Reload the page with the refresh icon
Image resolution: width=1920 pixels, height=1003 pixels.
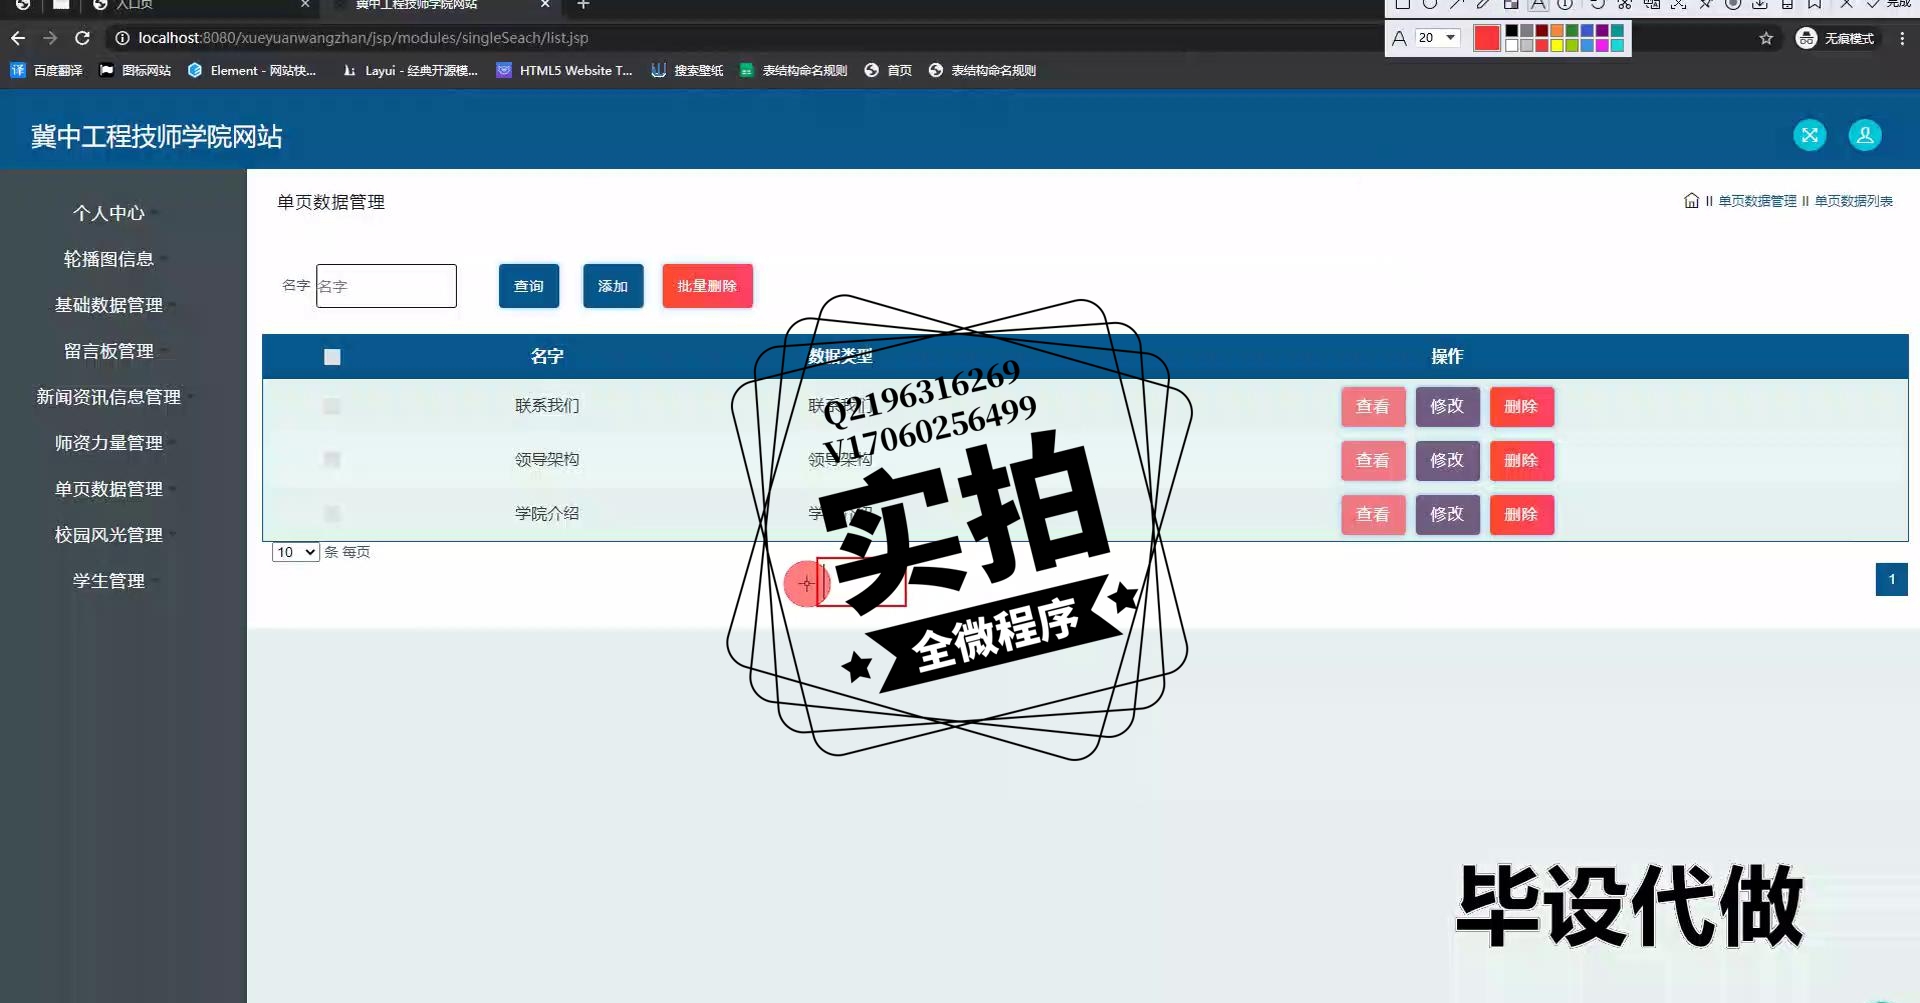coord(83,38)
